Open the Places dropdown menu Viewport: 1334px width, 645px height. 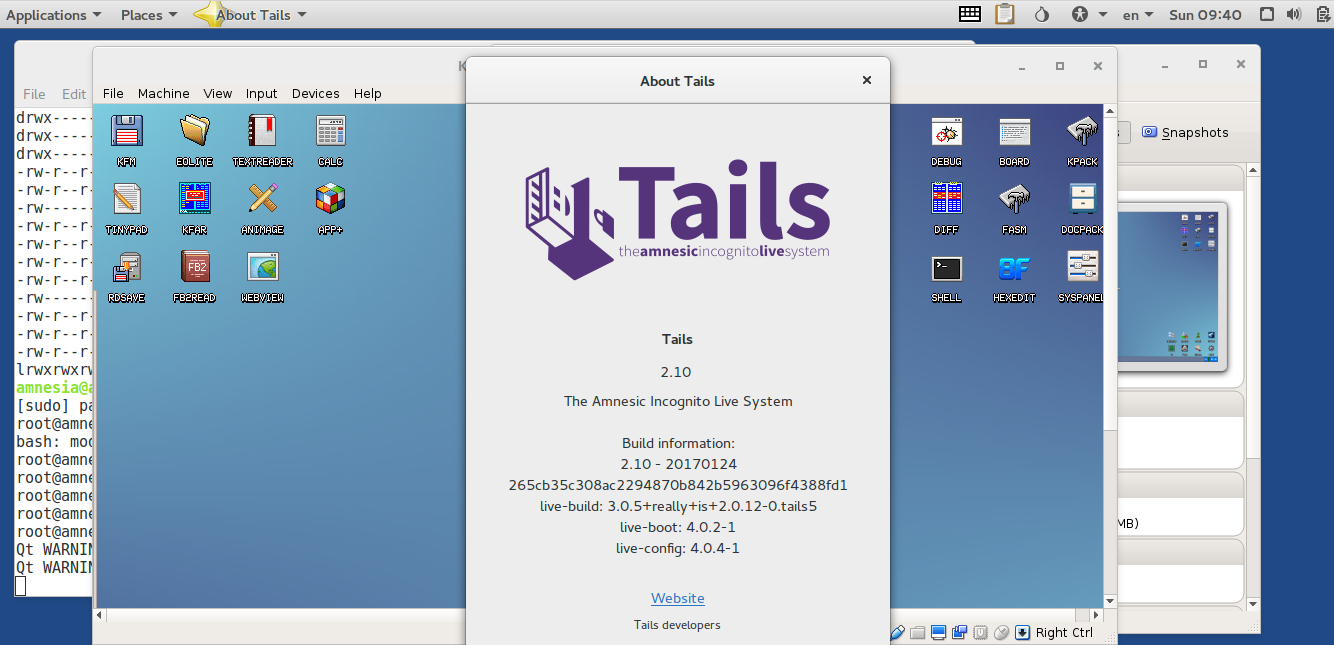click(149, 15)
